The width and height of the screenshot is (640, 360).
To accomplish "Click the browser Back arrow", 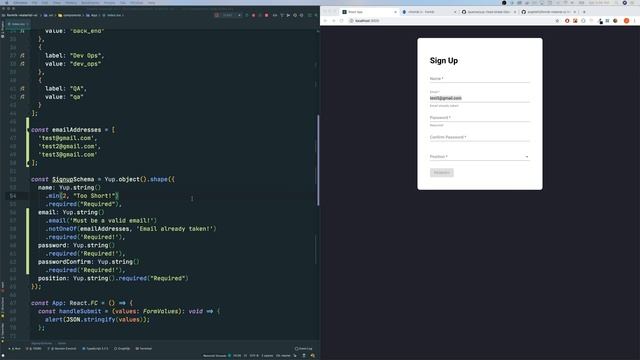I will click(x=325, y=21).
